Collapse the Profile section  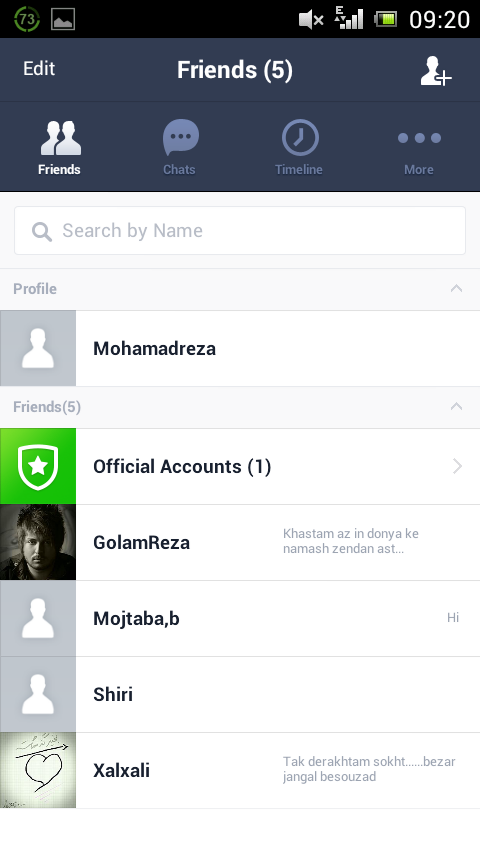point(456,289)
